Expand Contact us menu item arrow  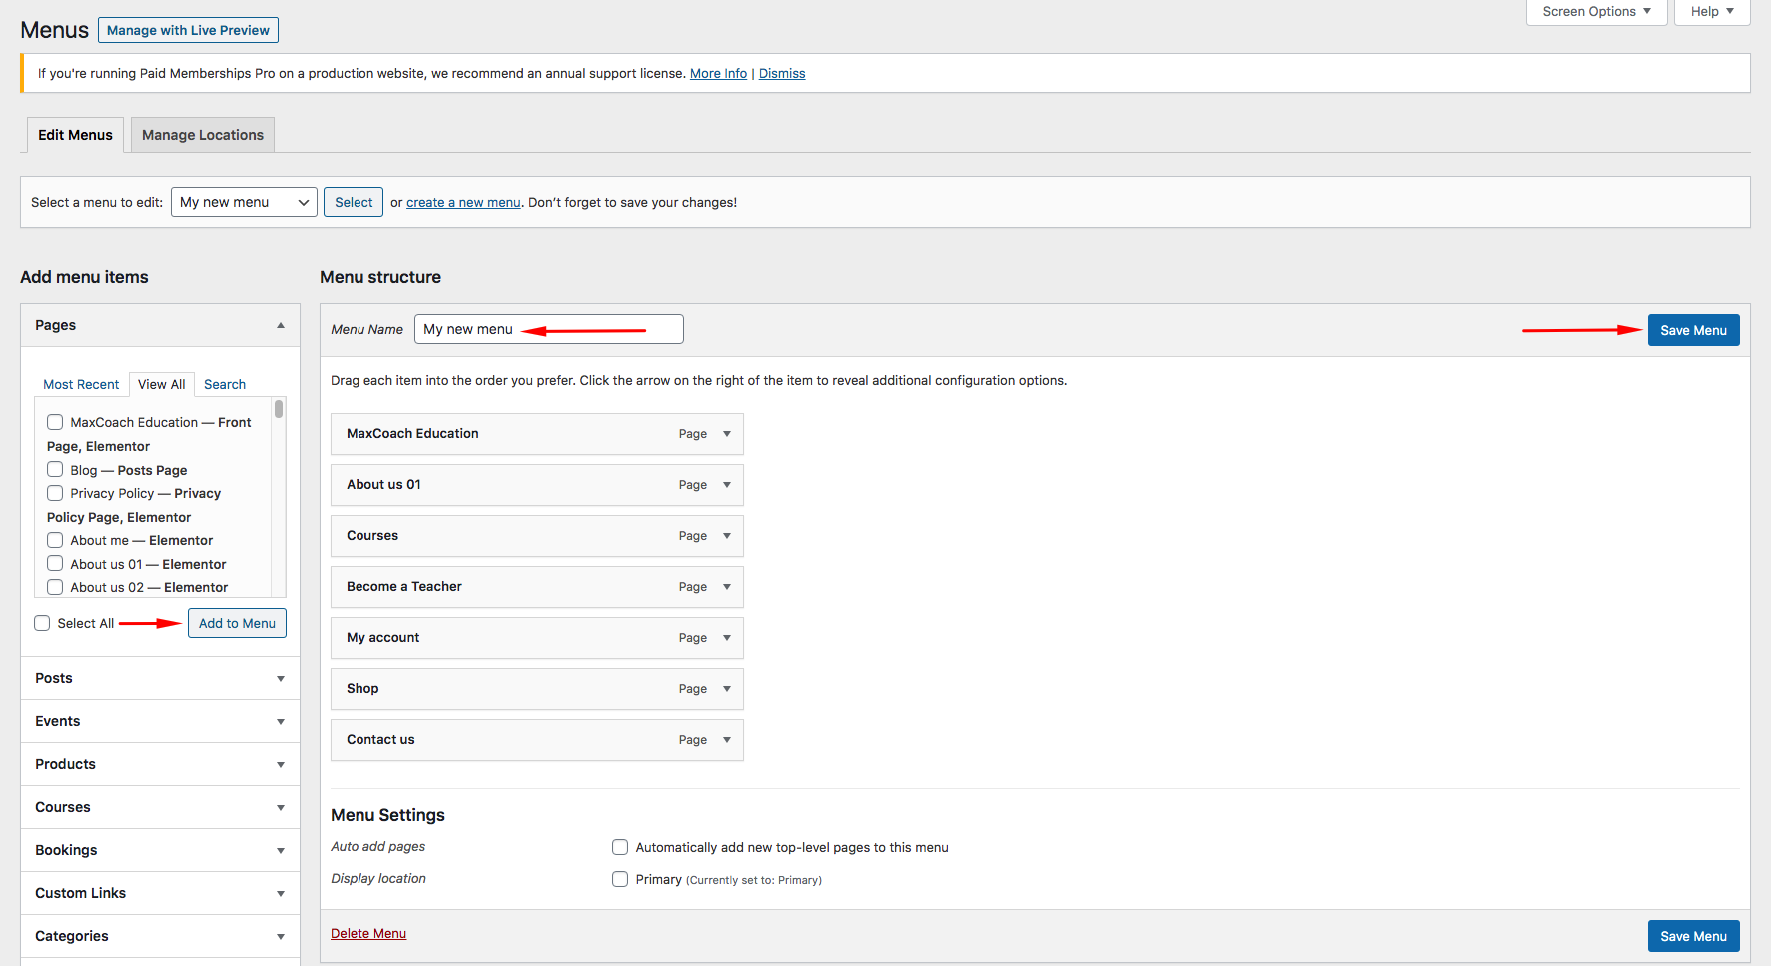727,740
